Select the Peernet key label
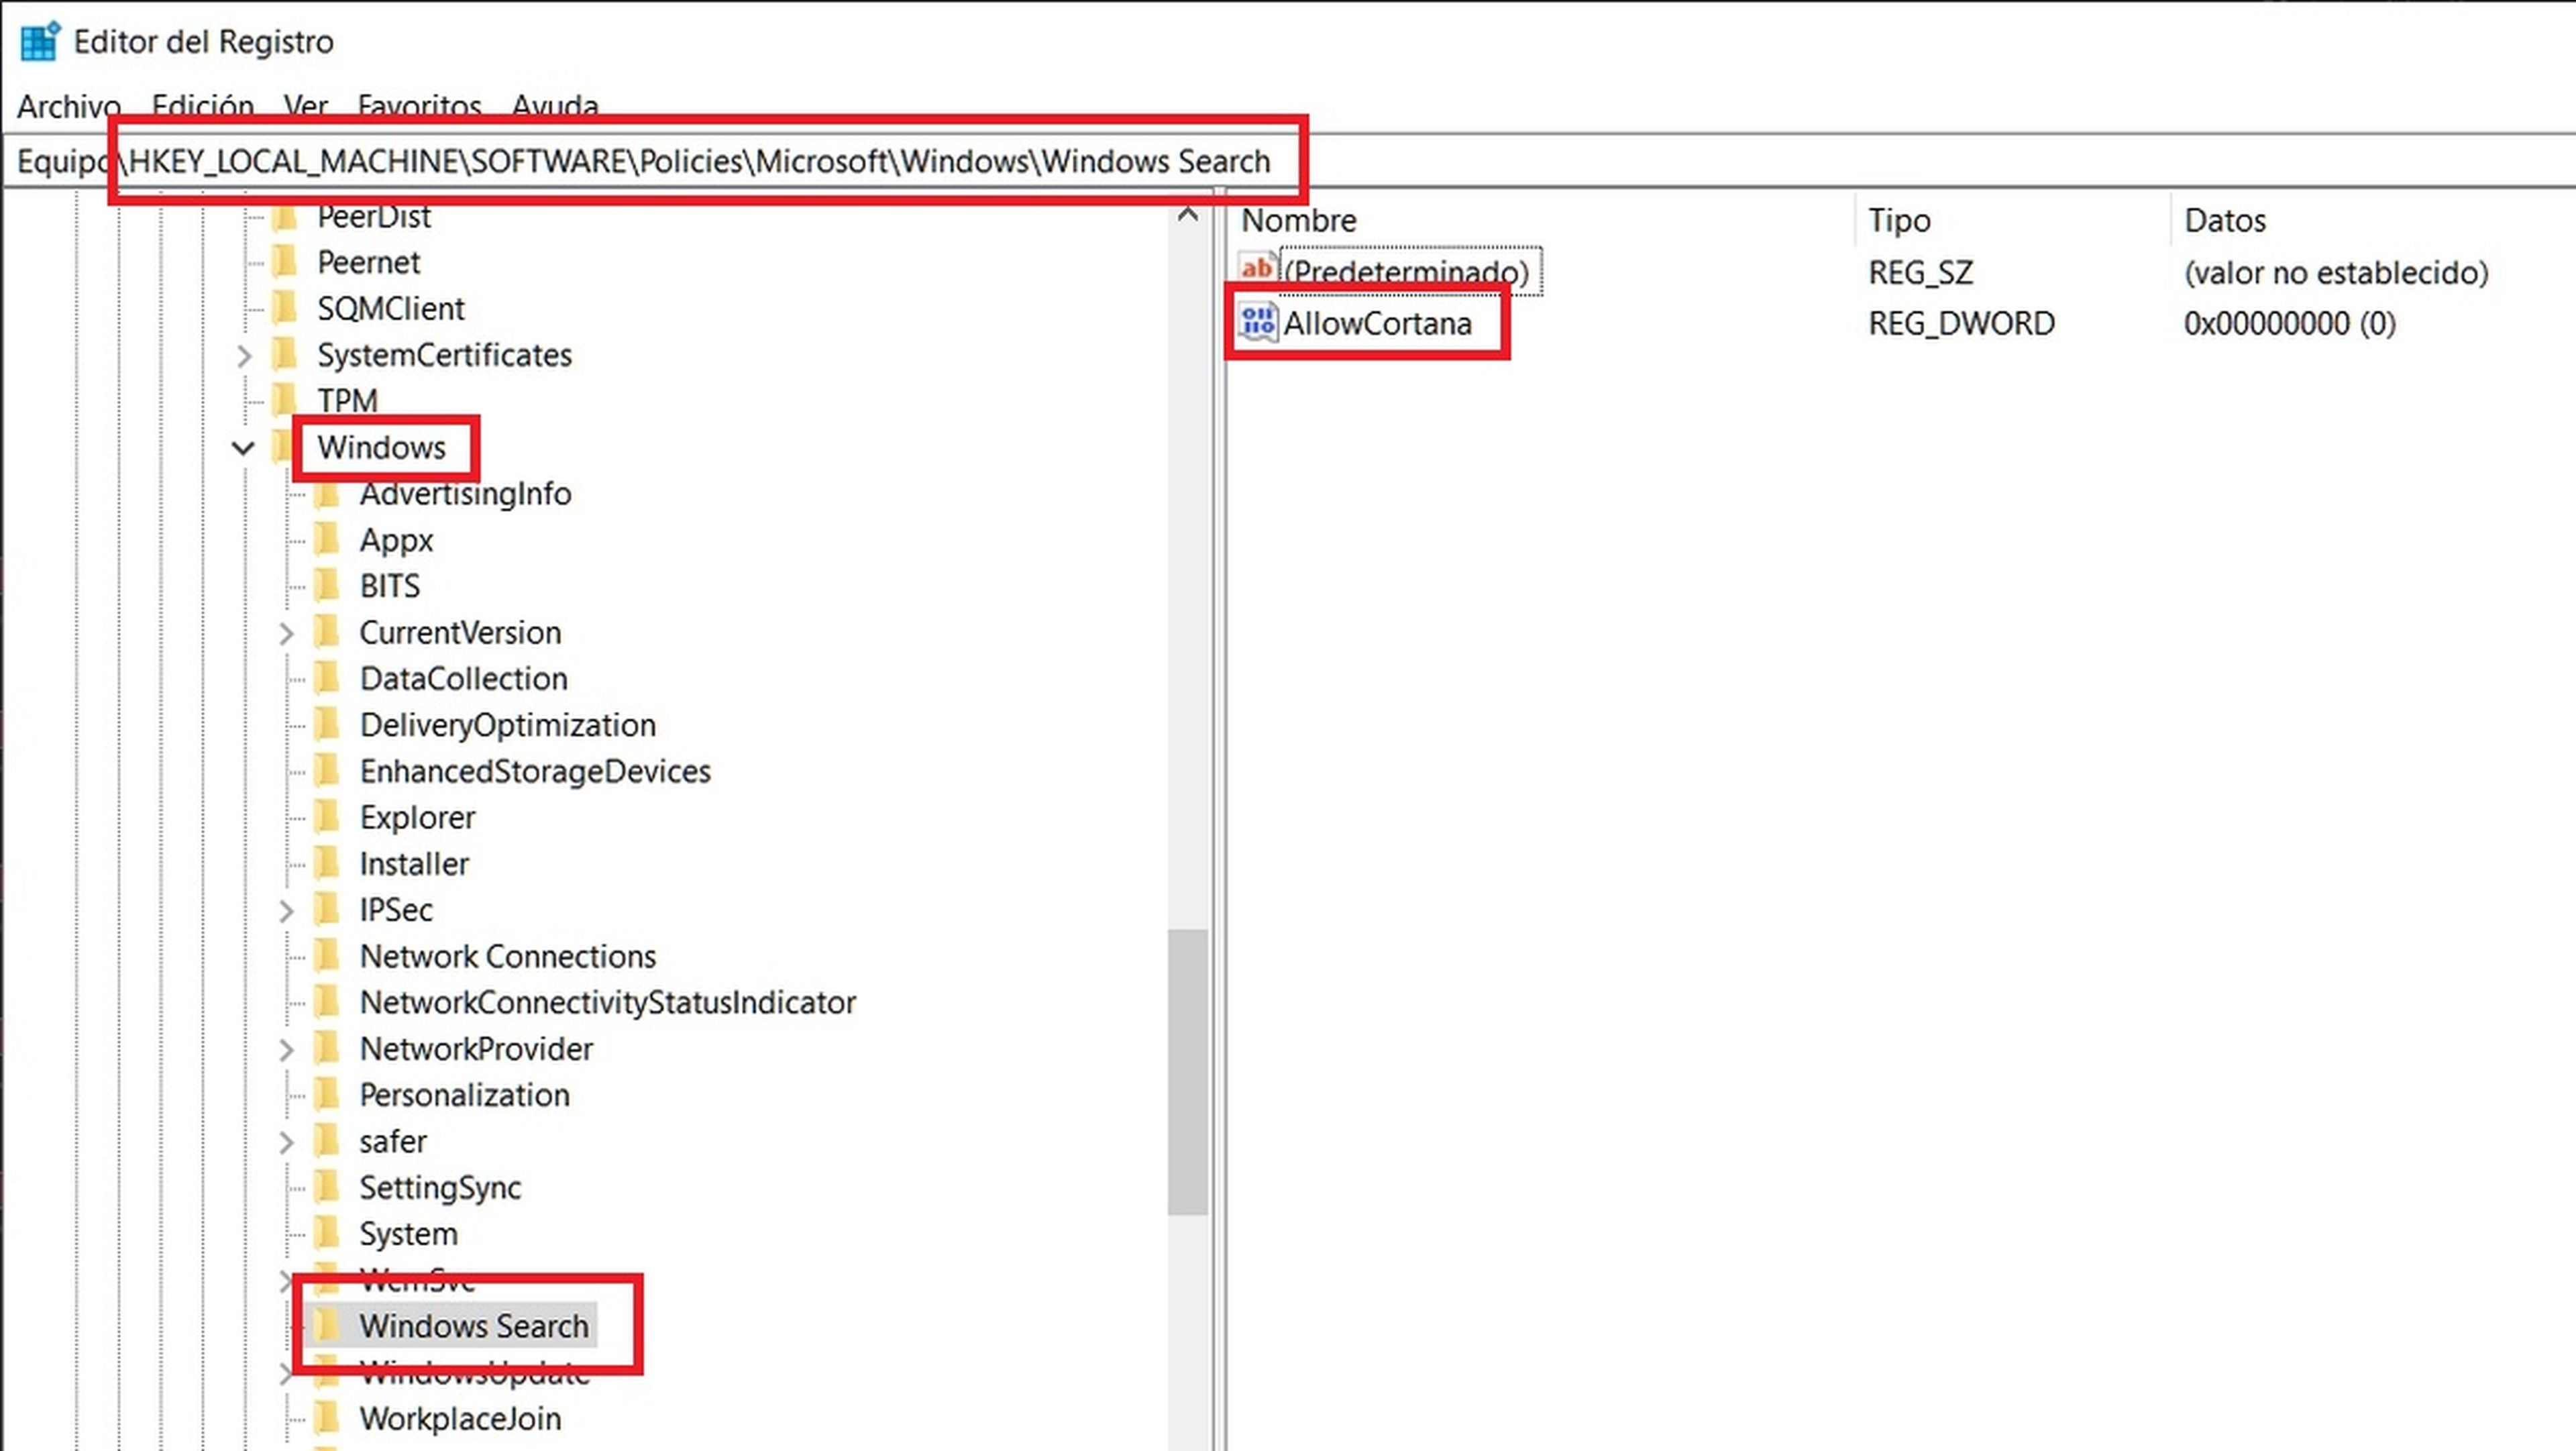The height and width of the screenshot is (1451, 2576). 368,262
